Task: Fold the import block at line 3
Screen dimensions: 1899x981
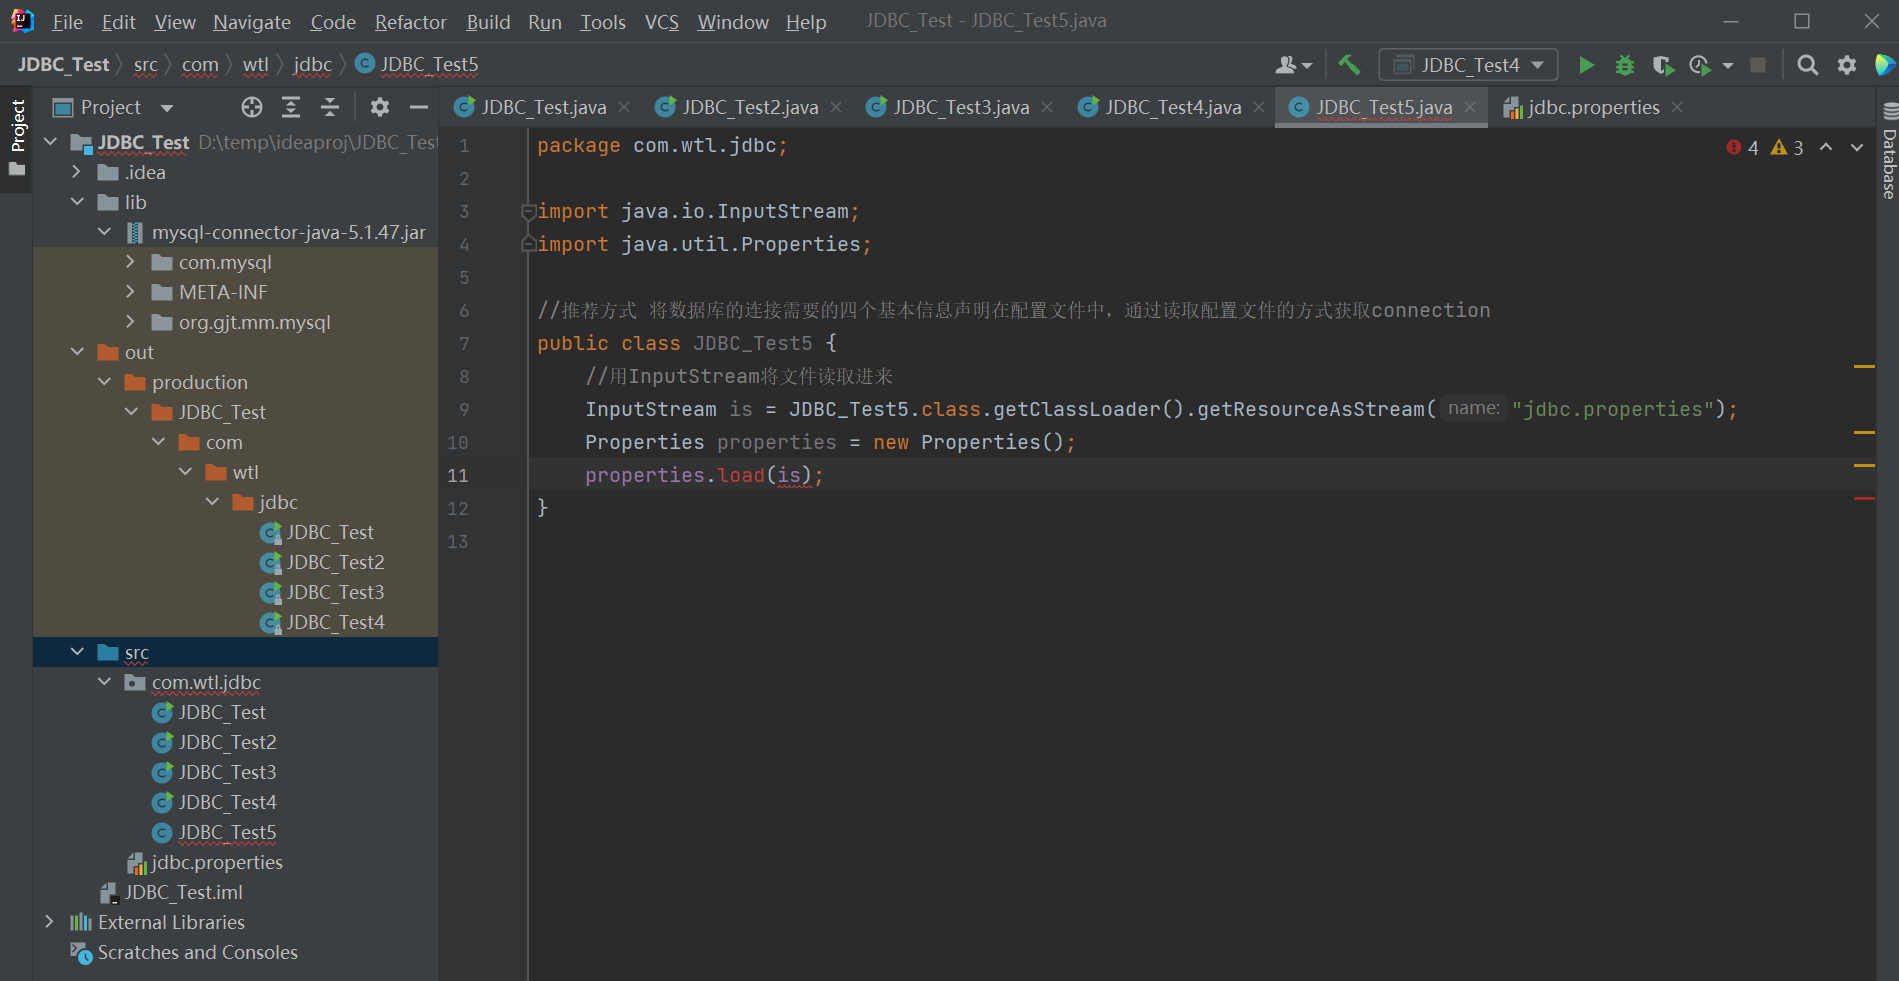Action: [x=528, y=211]
